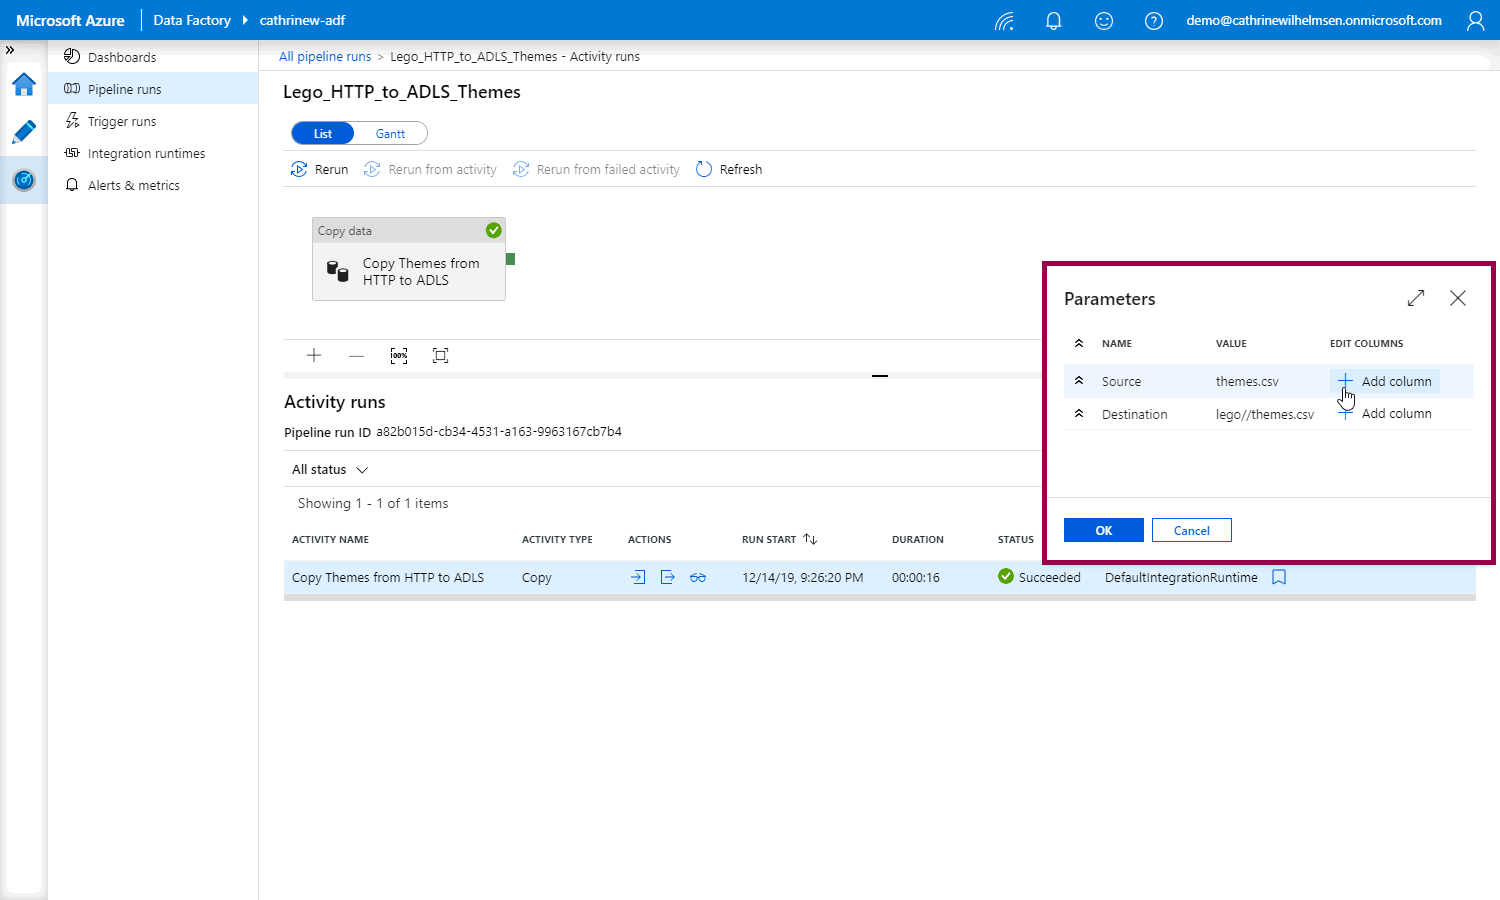Open the activity output icon in Actions

tap(668, 577)
